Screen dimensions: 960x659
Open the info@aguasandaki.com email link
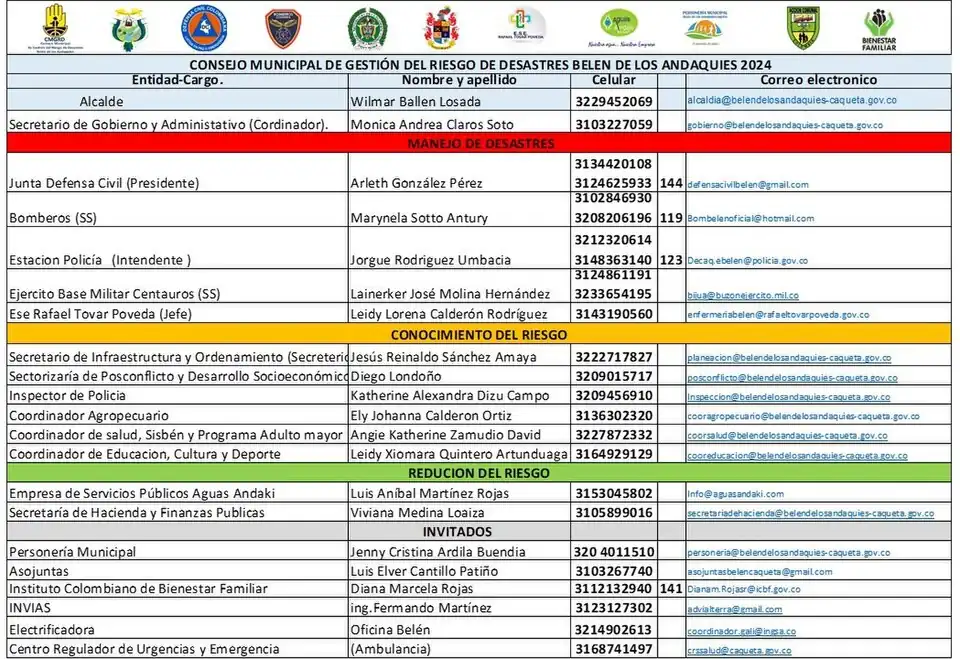click(x=735, y=494)
